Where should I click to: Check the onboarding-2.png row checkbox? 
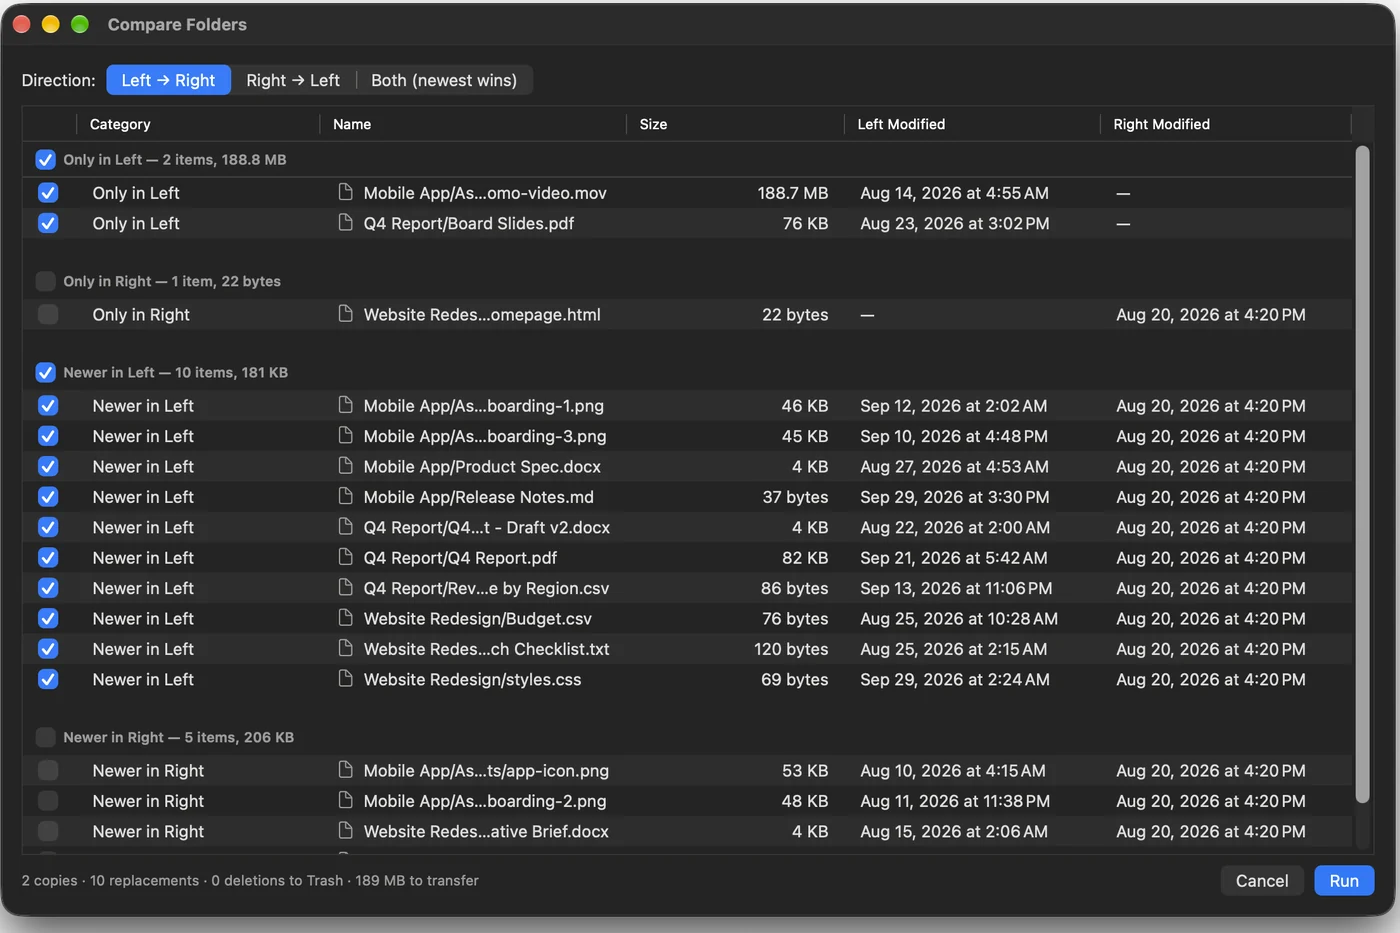(48, 801)
